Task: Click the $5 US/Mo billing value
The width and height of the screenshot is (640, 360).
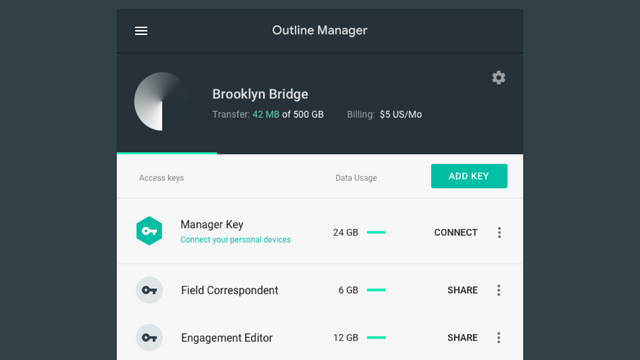Action: [x=401, y=115]
